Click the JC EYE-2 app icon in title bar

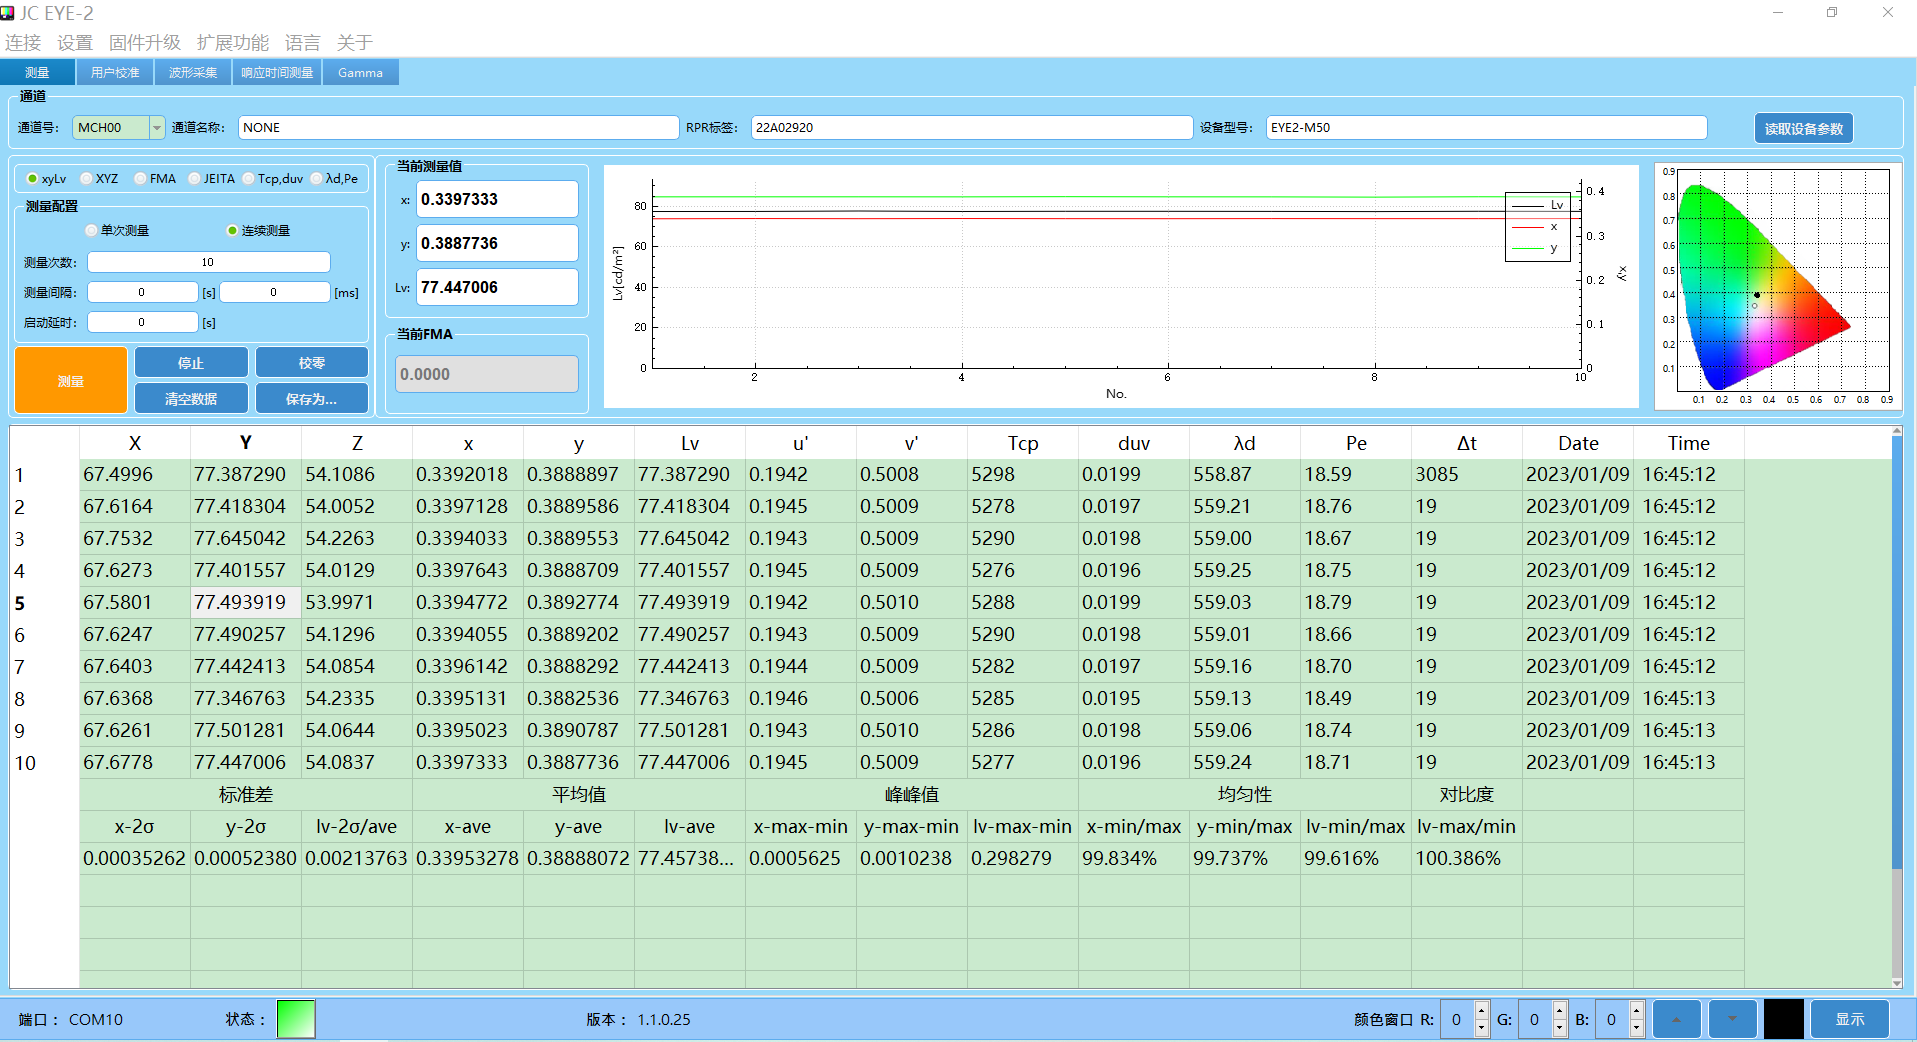click(9, 13)
